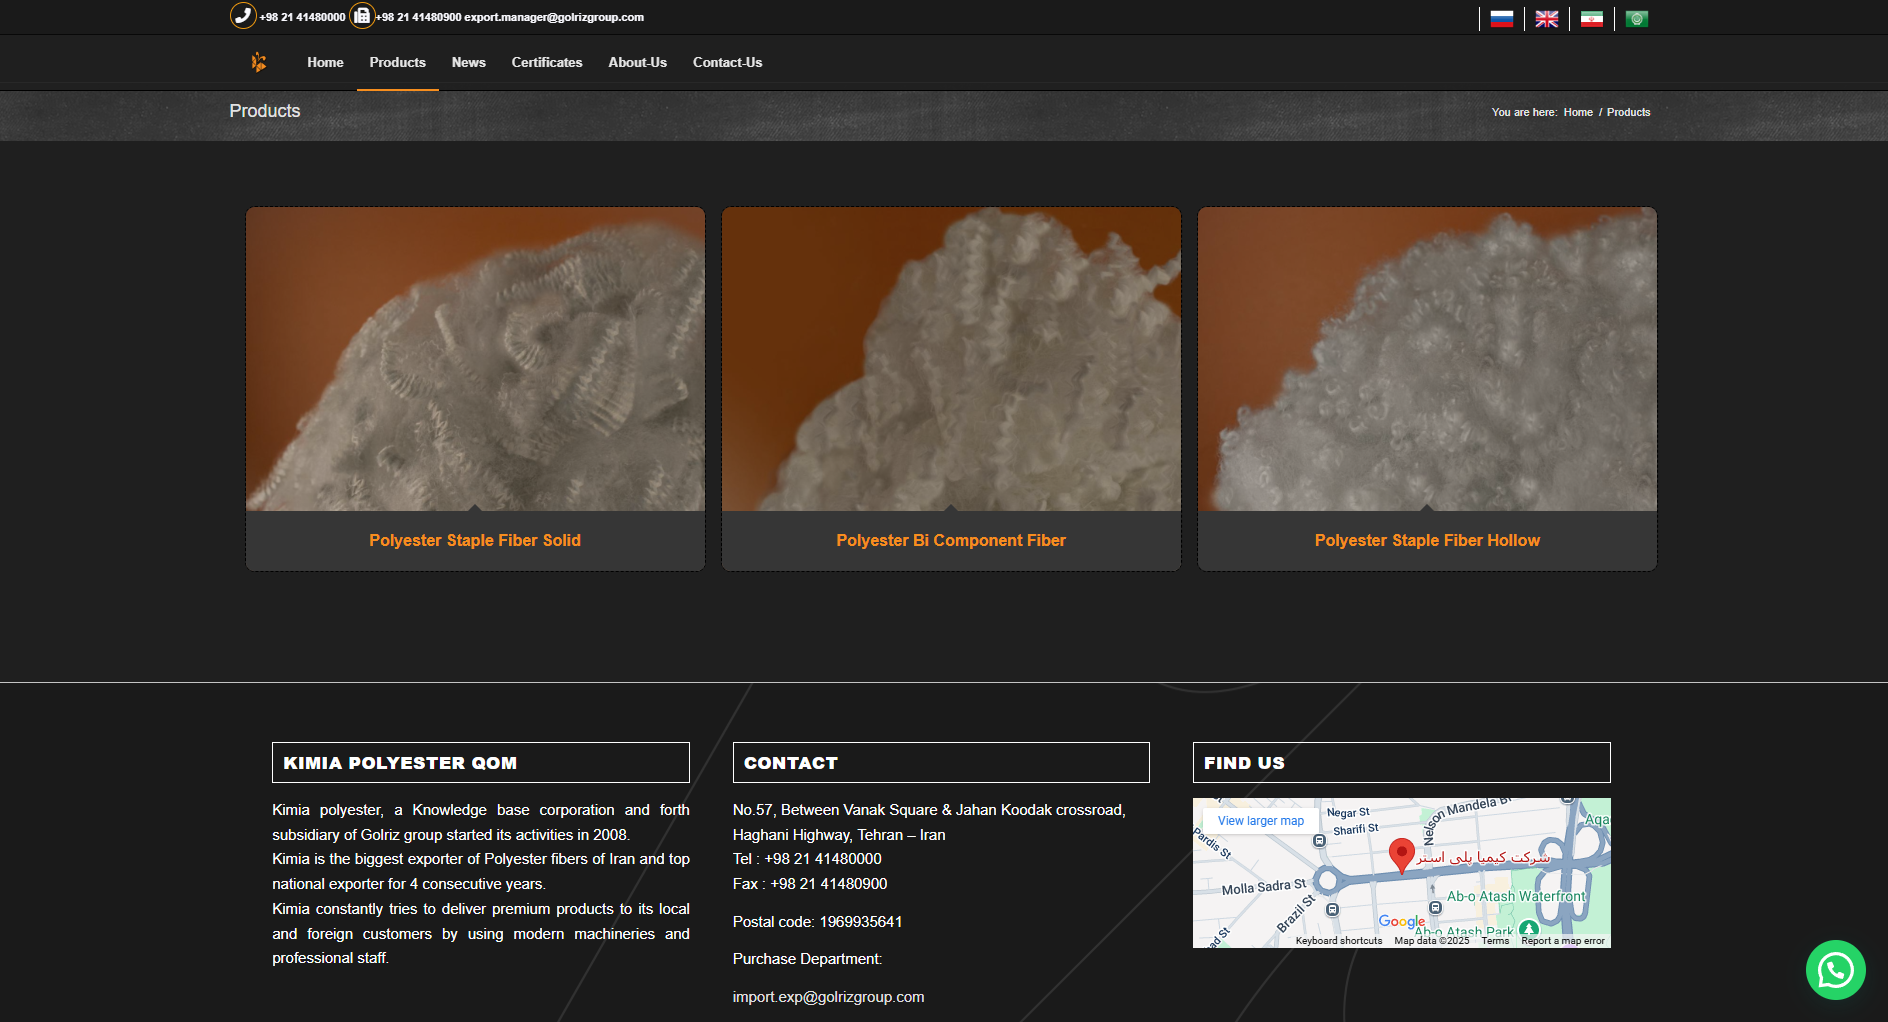Click the orange site logo

coord(259,62)
